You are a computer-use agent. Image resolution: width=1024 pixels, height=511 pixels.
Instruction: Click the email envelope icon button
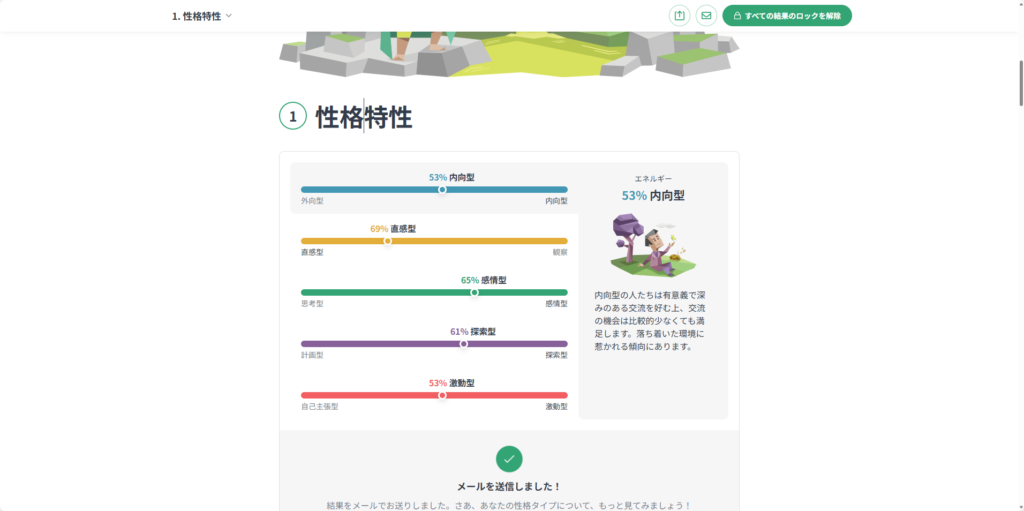click(706, 16)
